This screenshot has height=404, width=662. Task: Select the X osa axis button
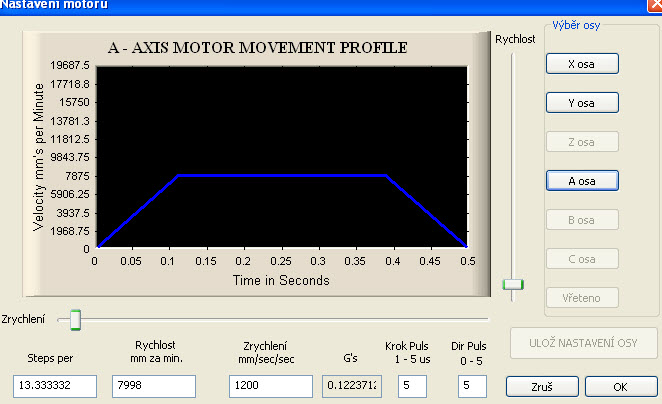582,63
